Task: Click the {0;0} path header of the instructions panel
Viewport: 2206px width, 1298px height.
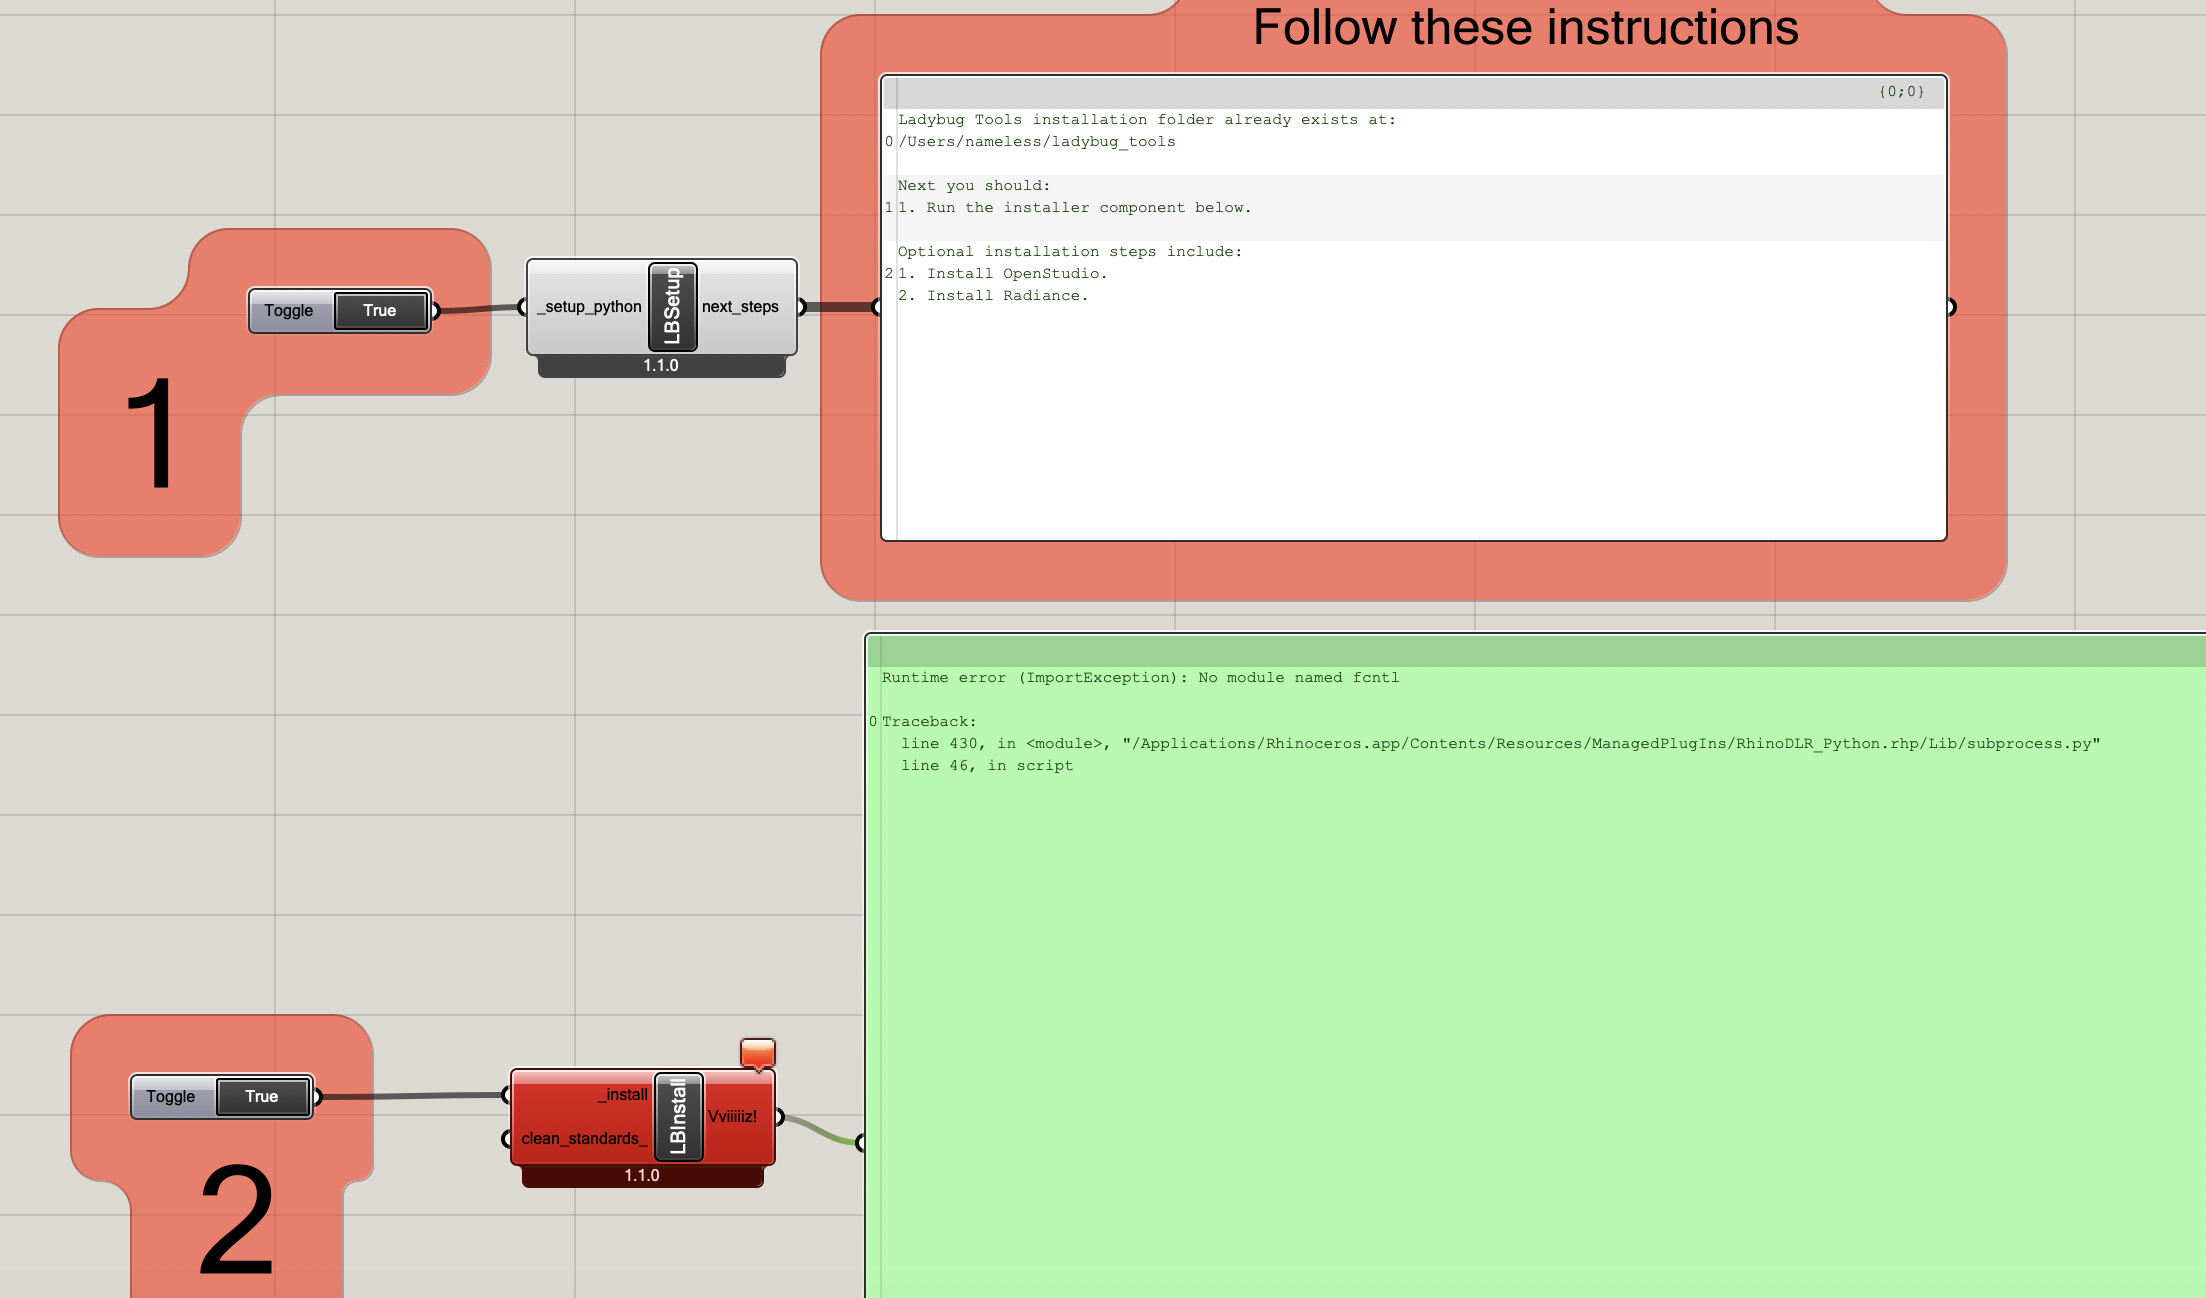Action: tap(1900, 91)
